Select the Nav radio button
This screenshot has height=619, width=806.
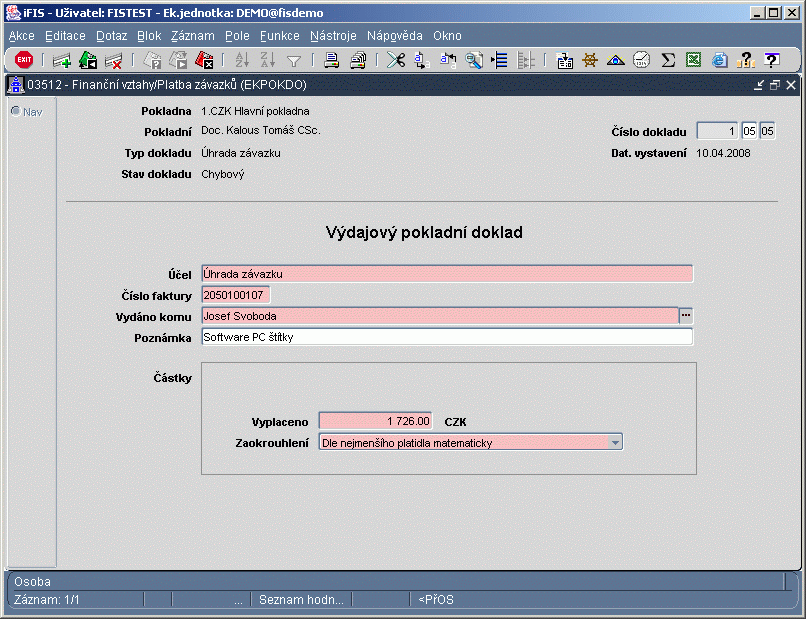(x=15, y=111)
